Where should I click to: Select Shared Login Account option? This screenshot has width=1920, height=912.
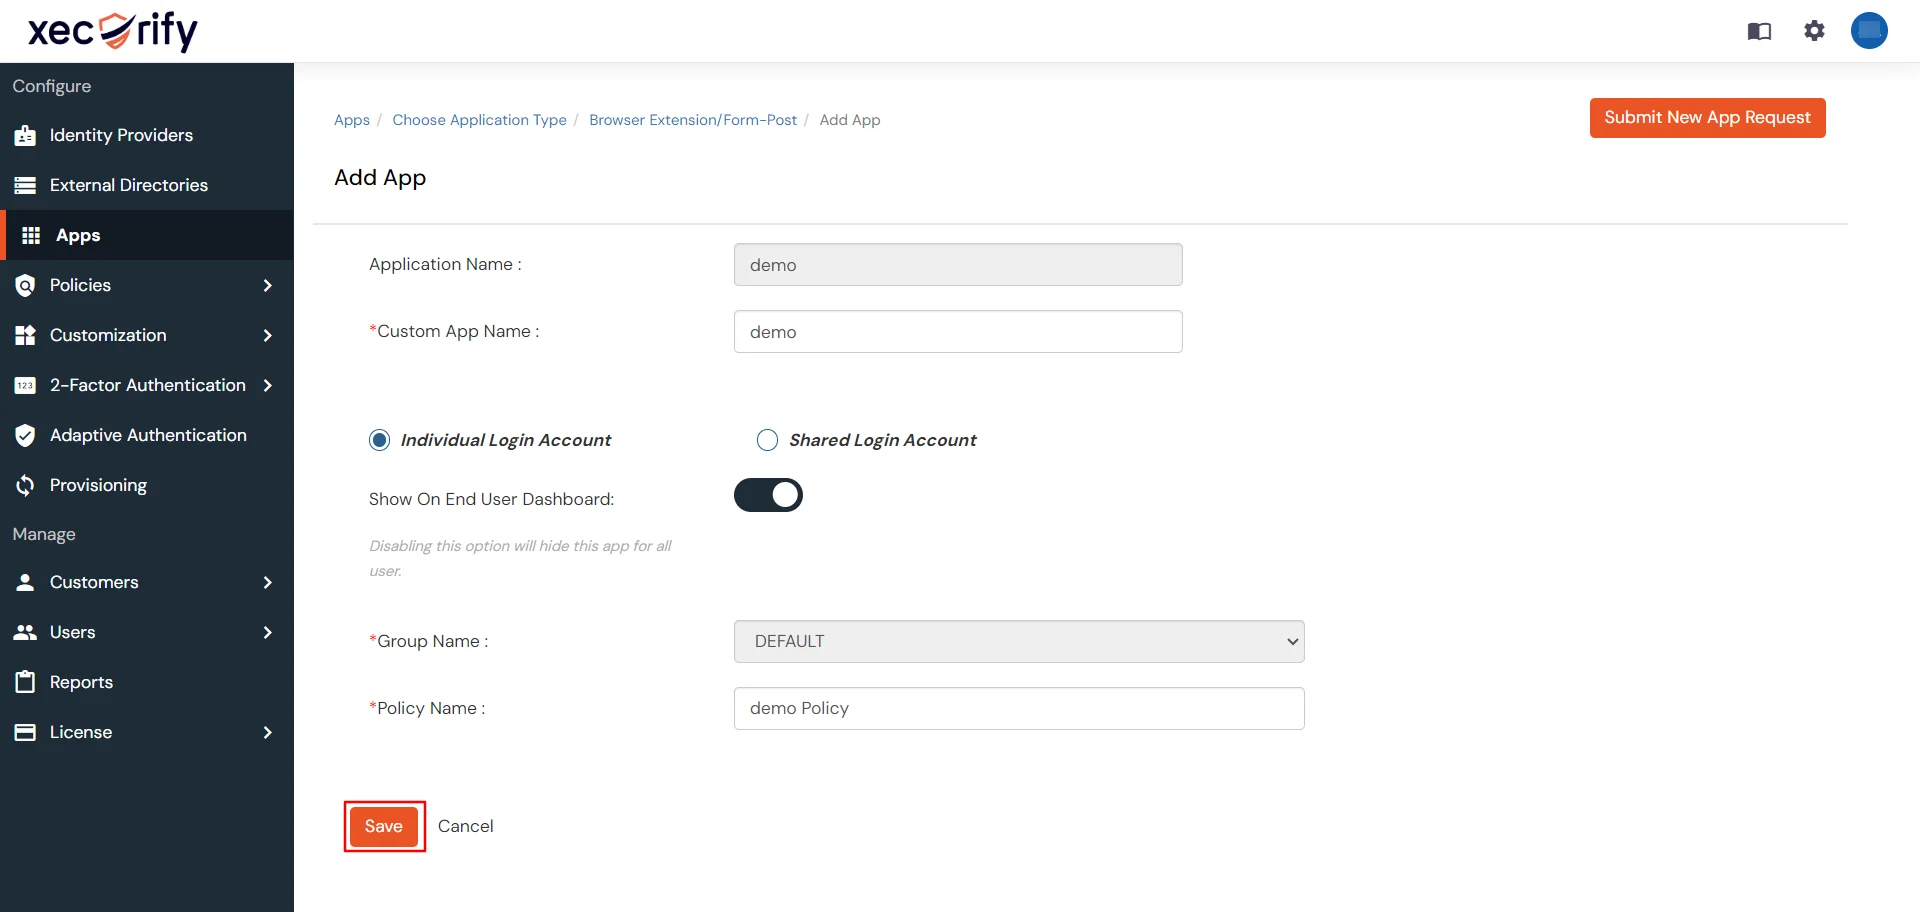click(x=767, y=440)
